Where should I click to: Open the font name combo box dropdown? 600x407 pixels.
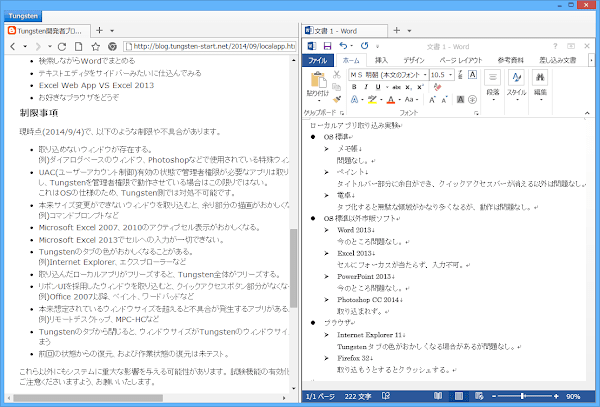pyautogui.click(x=425, y=75)
